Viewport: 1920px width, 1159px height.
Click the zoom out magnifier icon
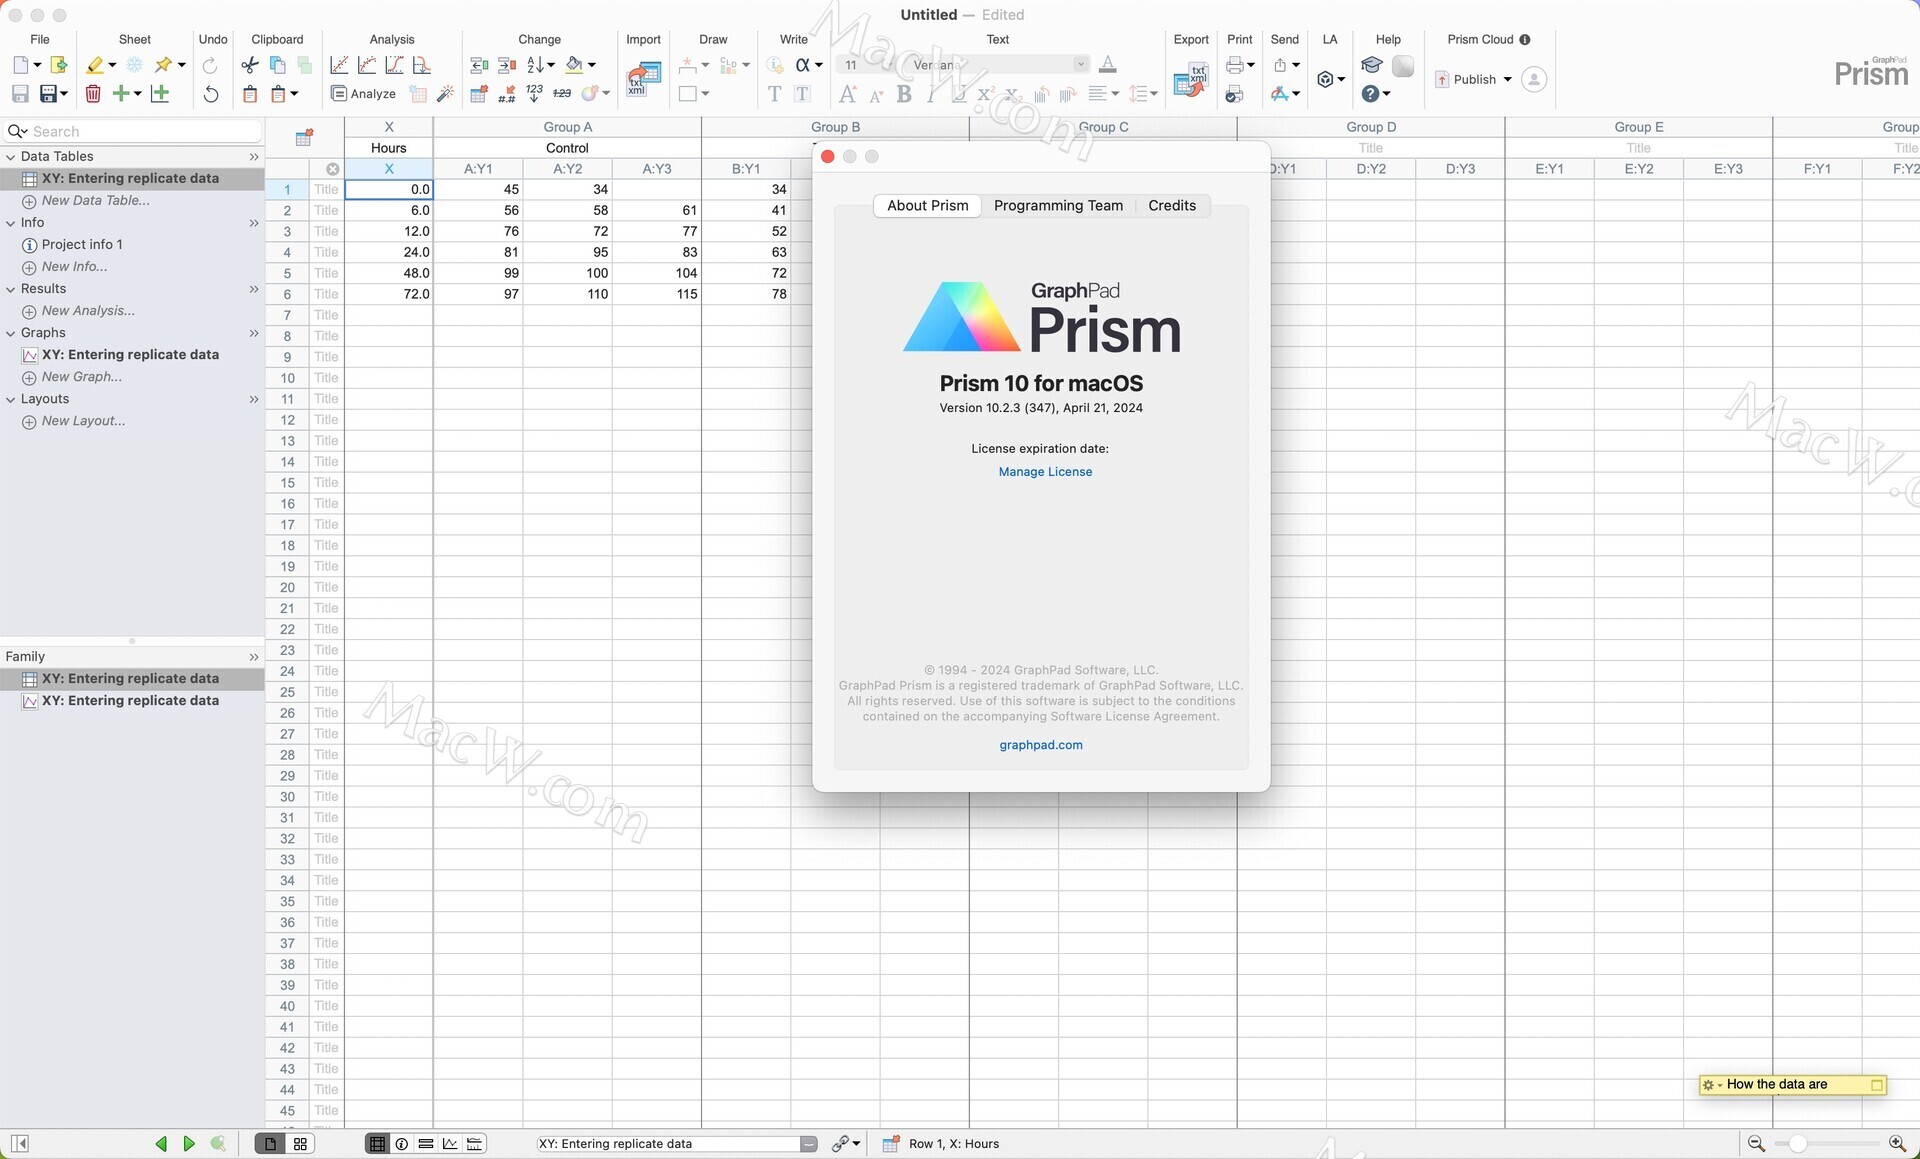click(x=1756, y=1143)
